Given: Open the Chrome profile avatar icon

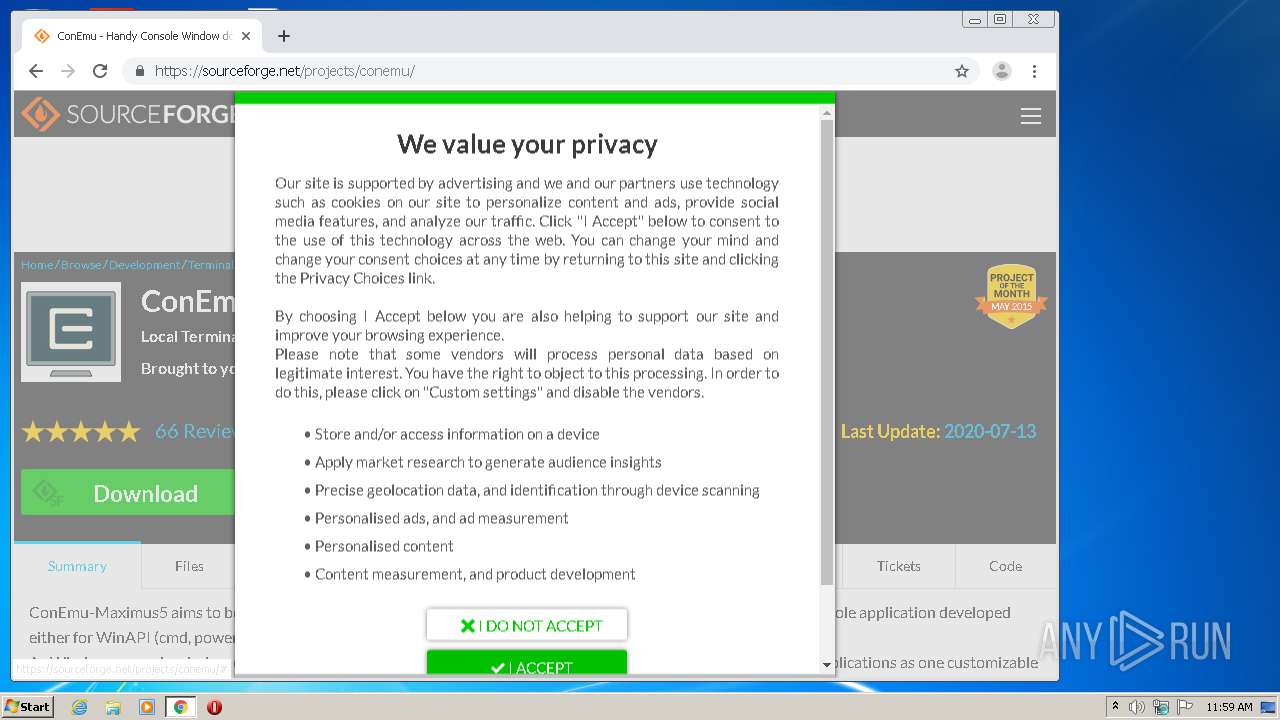Looking at the screenshot, I should click(1001, 71).
